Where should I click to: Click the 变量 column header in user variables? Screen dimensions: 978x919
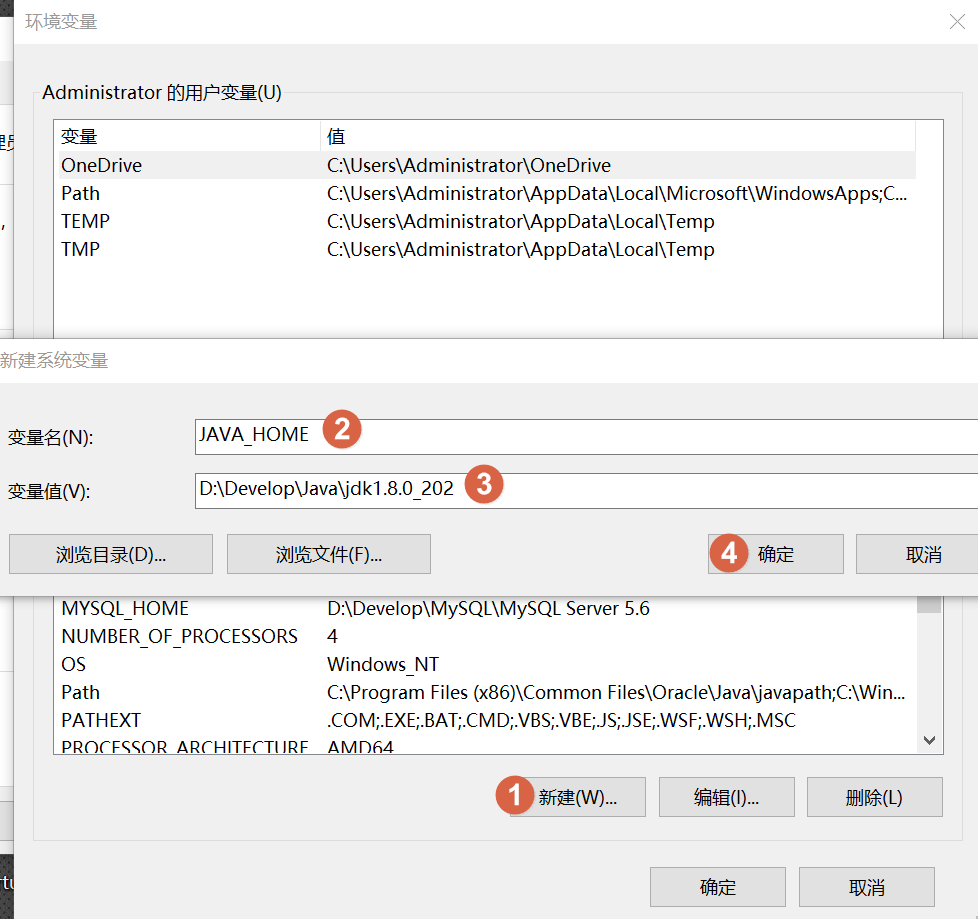tap(186, 136)
